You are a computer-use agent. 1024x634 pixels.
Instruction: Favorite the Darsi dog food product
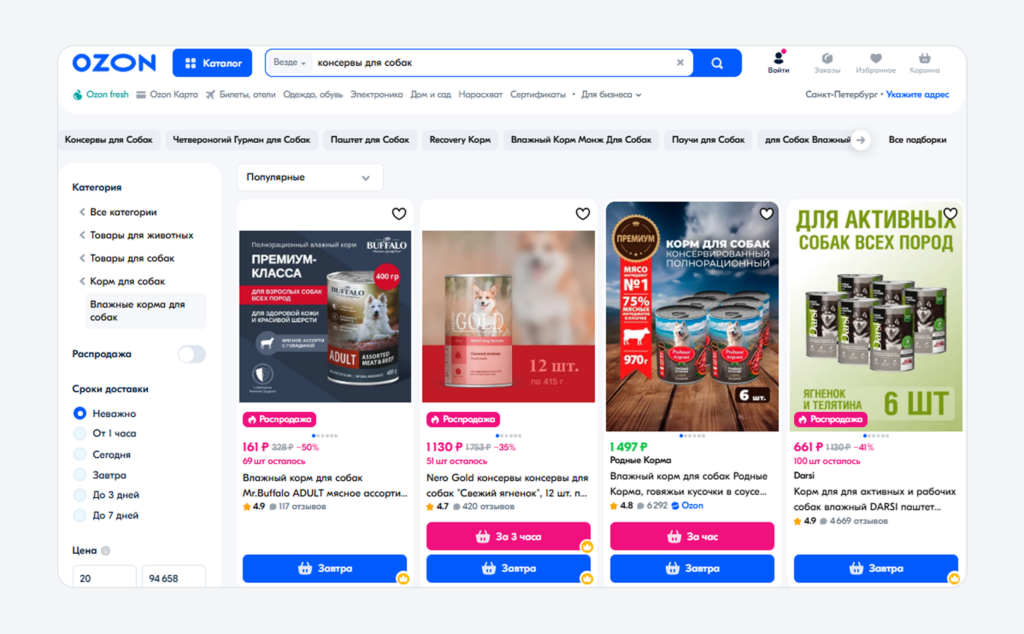click(x=950, y=214)
